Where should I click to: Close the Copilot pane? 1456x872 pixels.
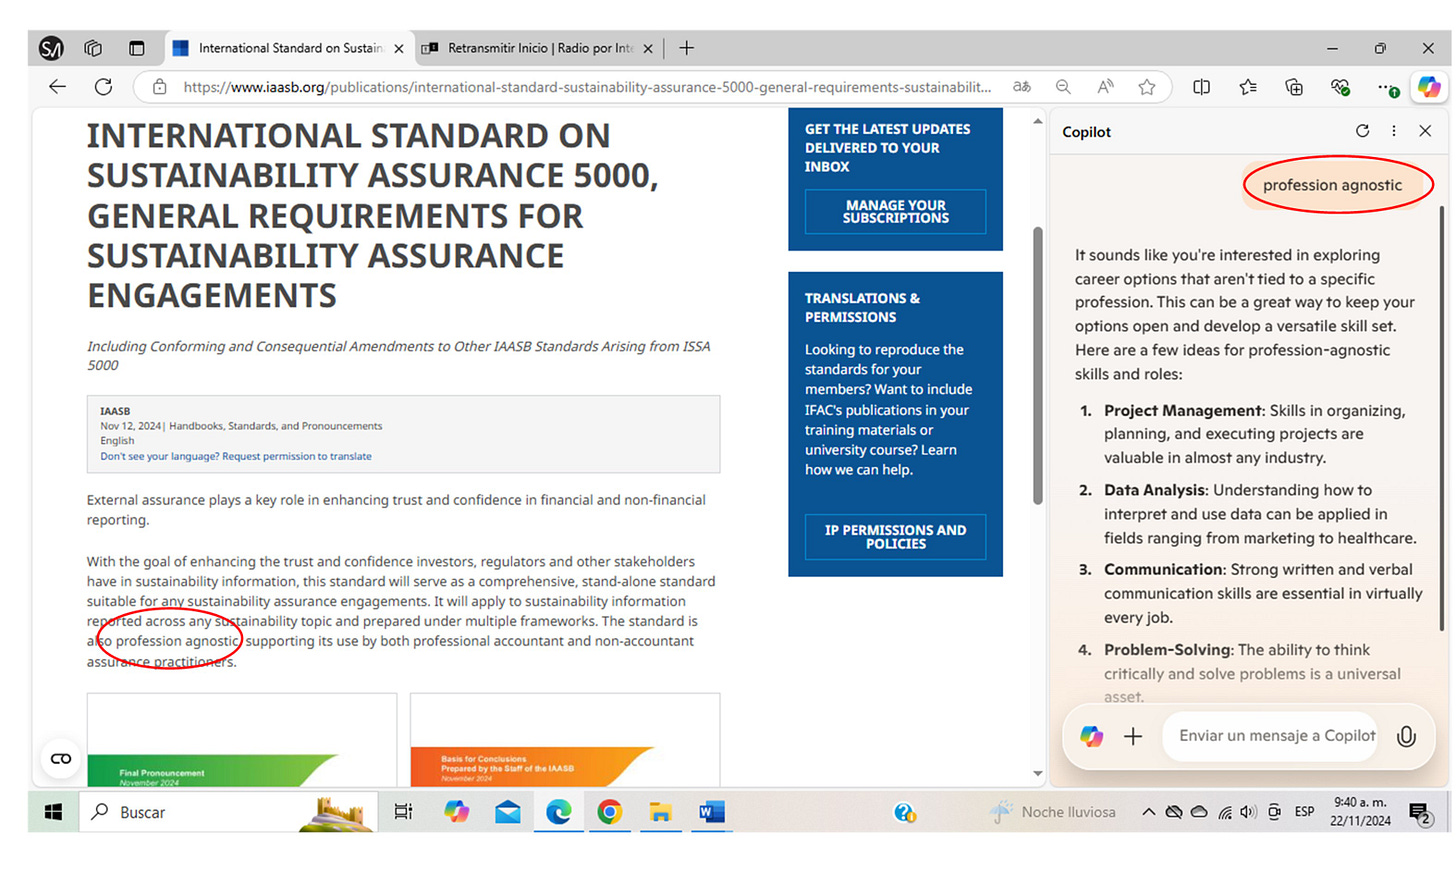click(1426, 131)
